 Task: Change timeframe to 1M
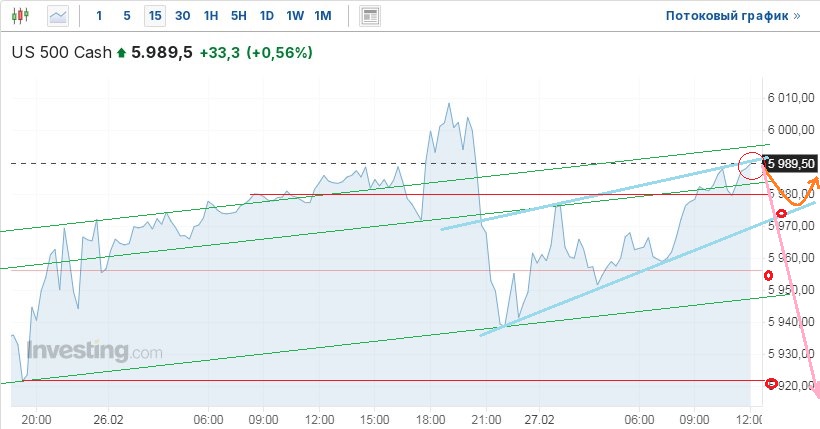[x=322, y=16]
